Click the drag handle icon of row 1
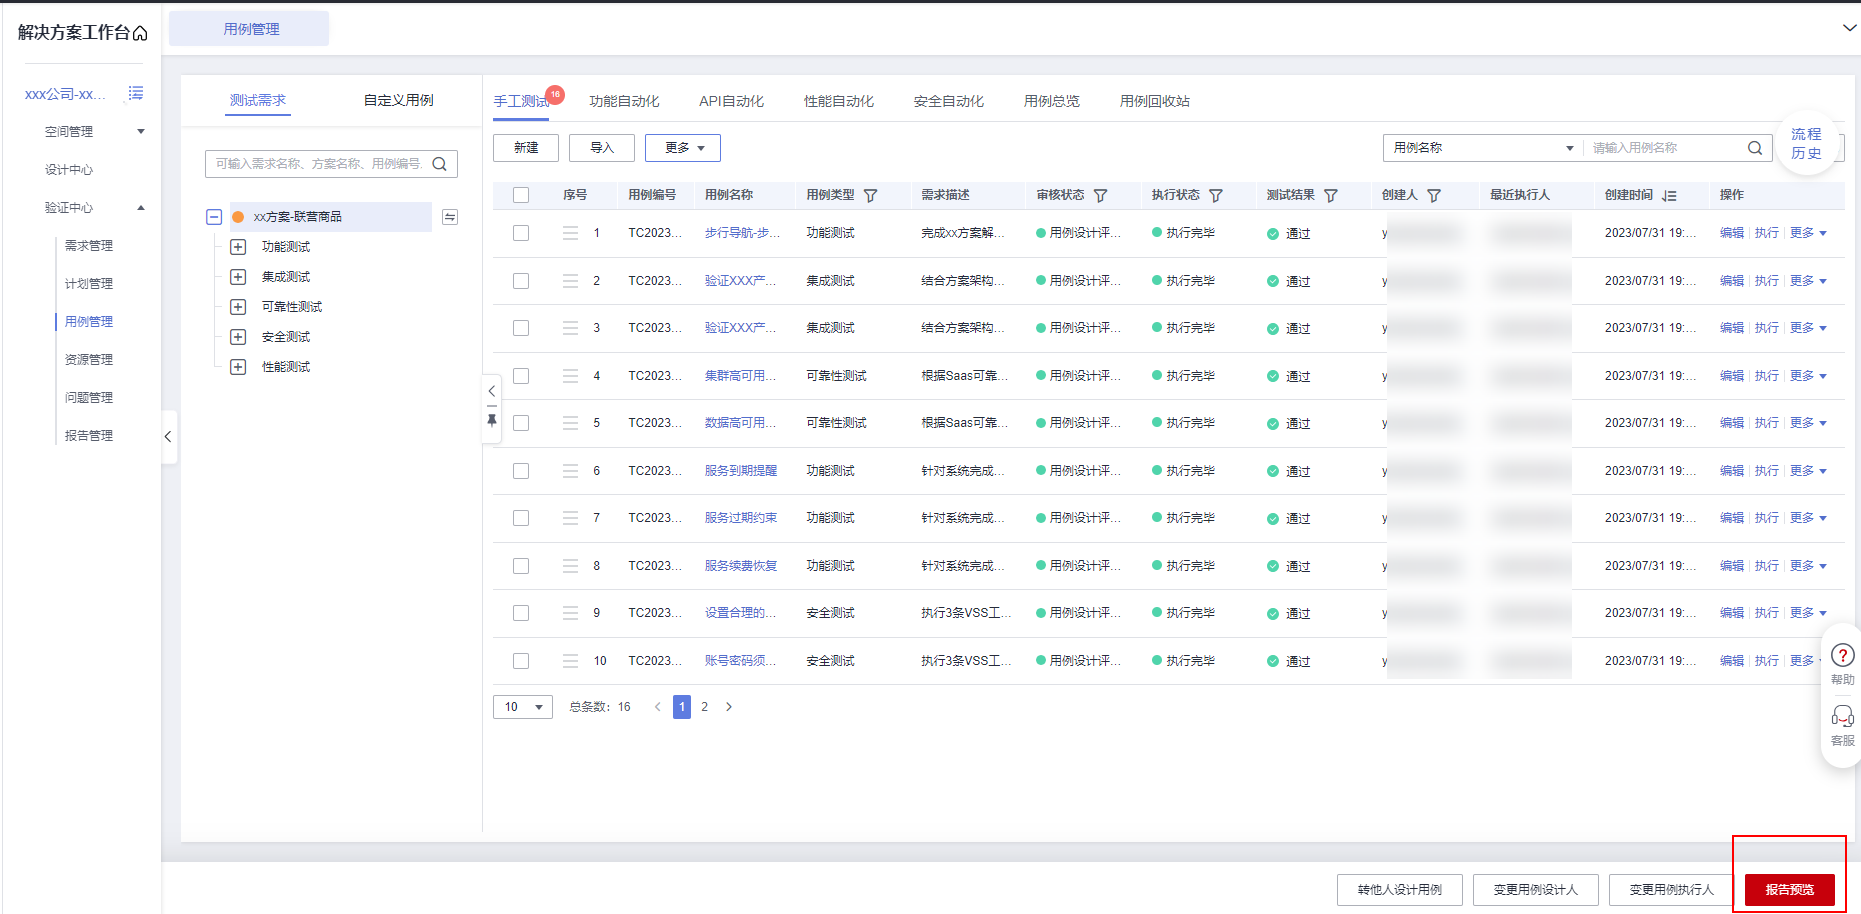 tap(570, 233)
